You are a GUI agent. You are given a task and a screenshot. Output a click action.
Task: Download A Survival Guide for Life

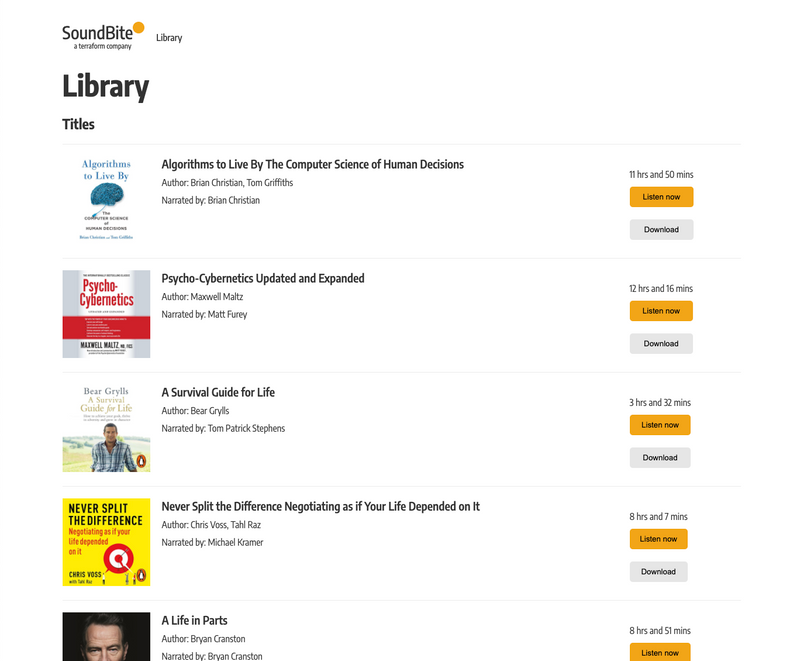point(660,457)
